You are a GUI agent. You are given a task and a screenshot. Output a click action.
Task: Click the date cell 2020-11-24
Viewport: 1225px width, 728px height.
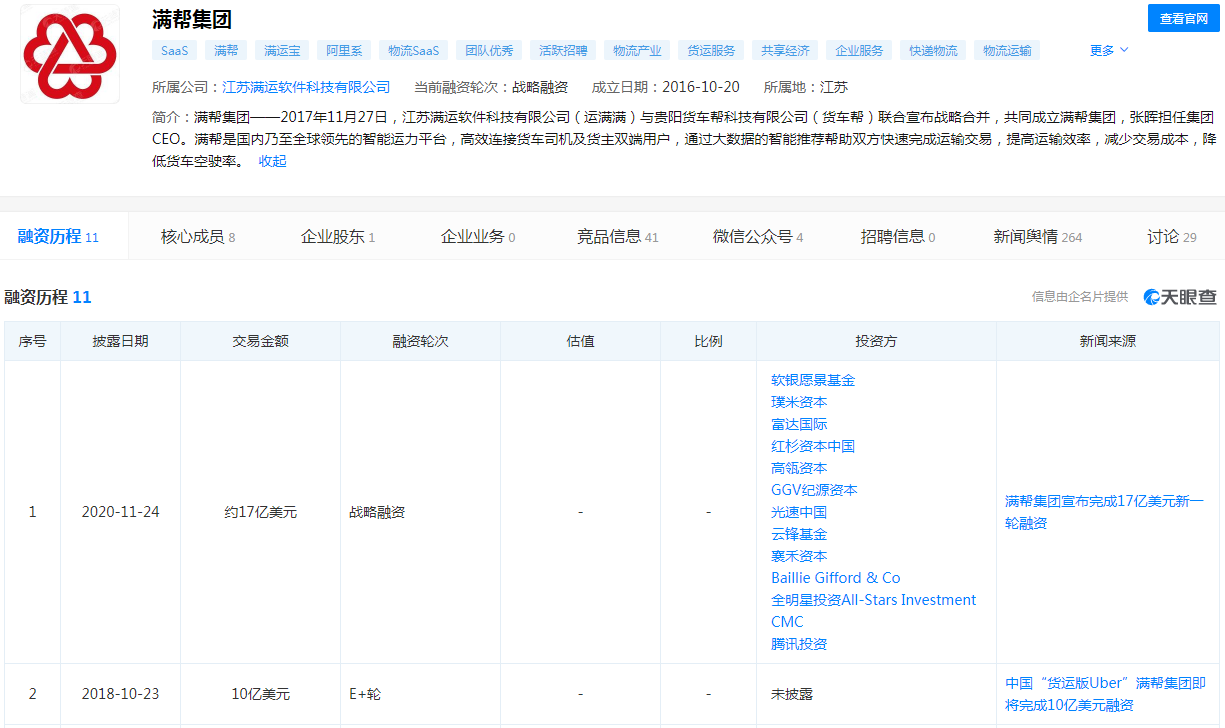(x=120, y=512)
